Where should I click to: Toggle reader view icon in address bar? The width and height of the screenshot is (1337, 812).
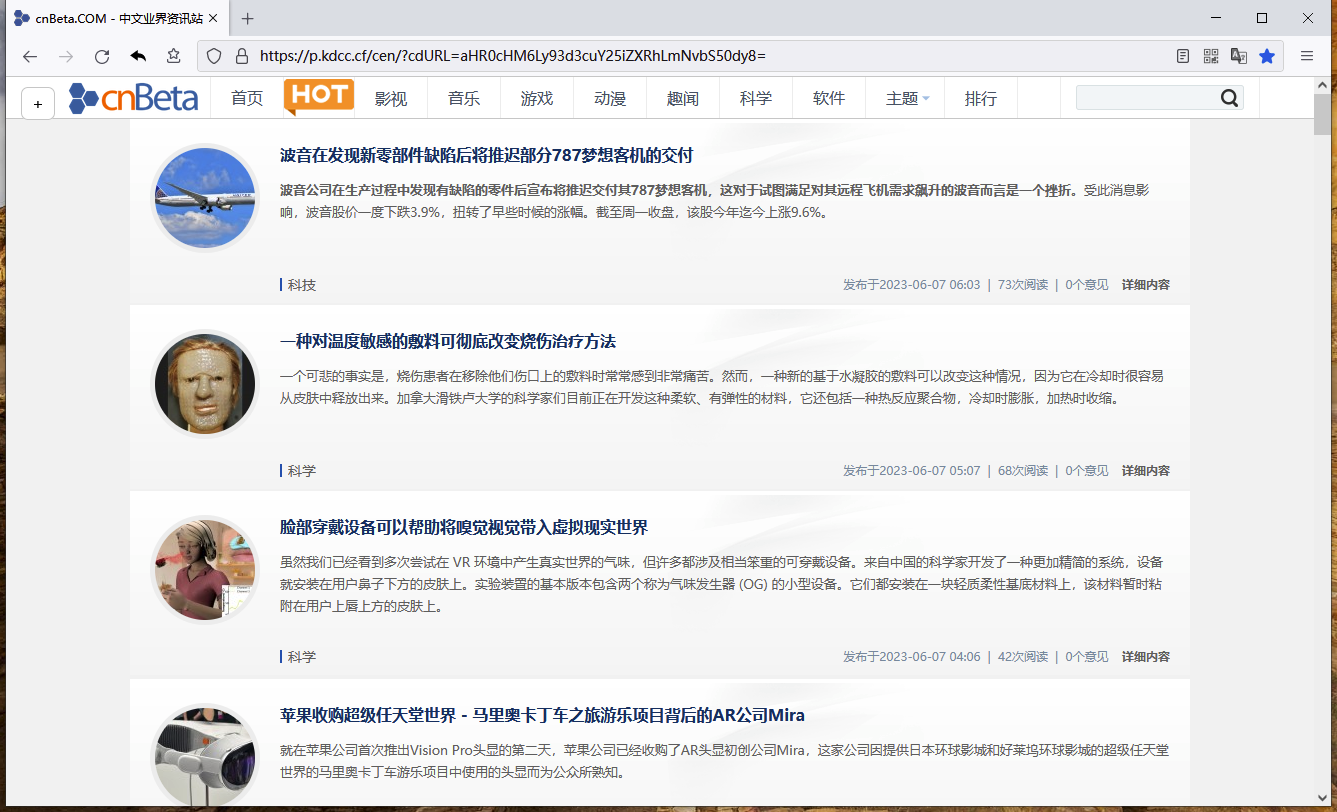1183,56
